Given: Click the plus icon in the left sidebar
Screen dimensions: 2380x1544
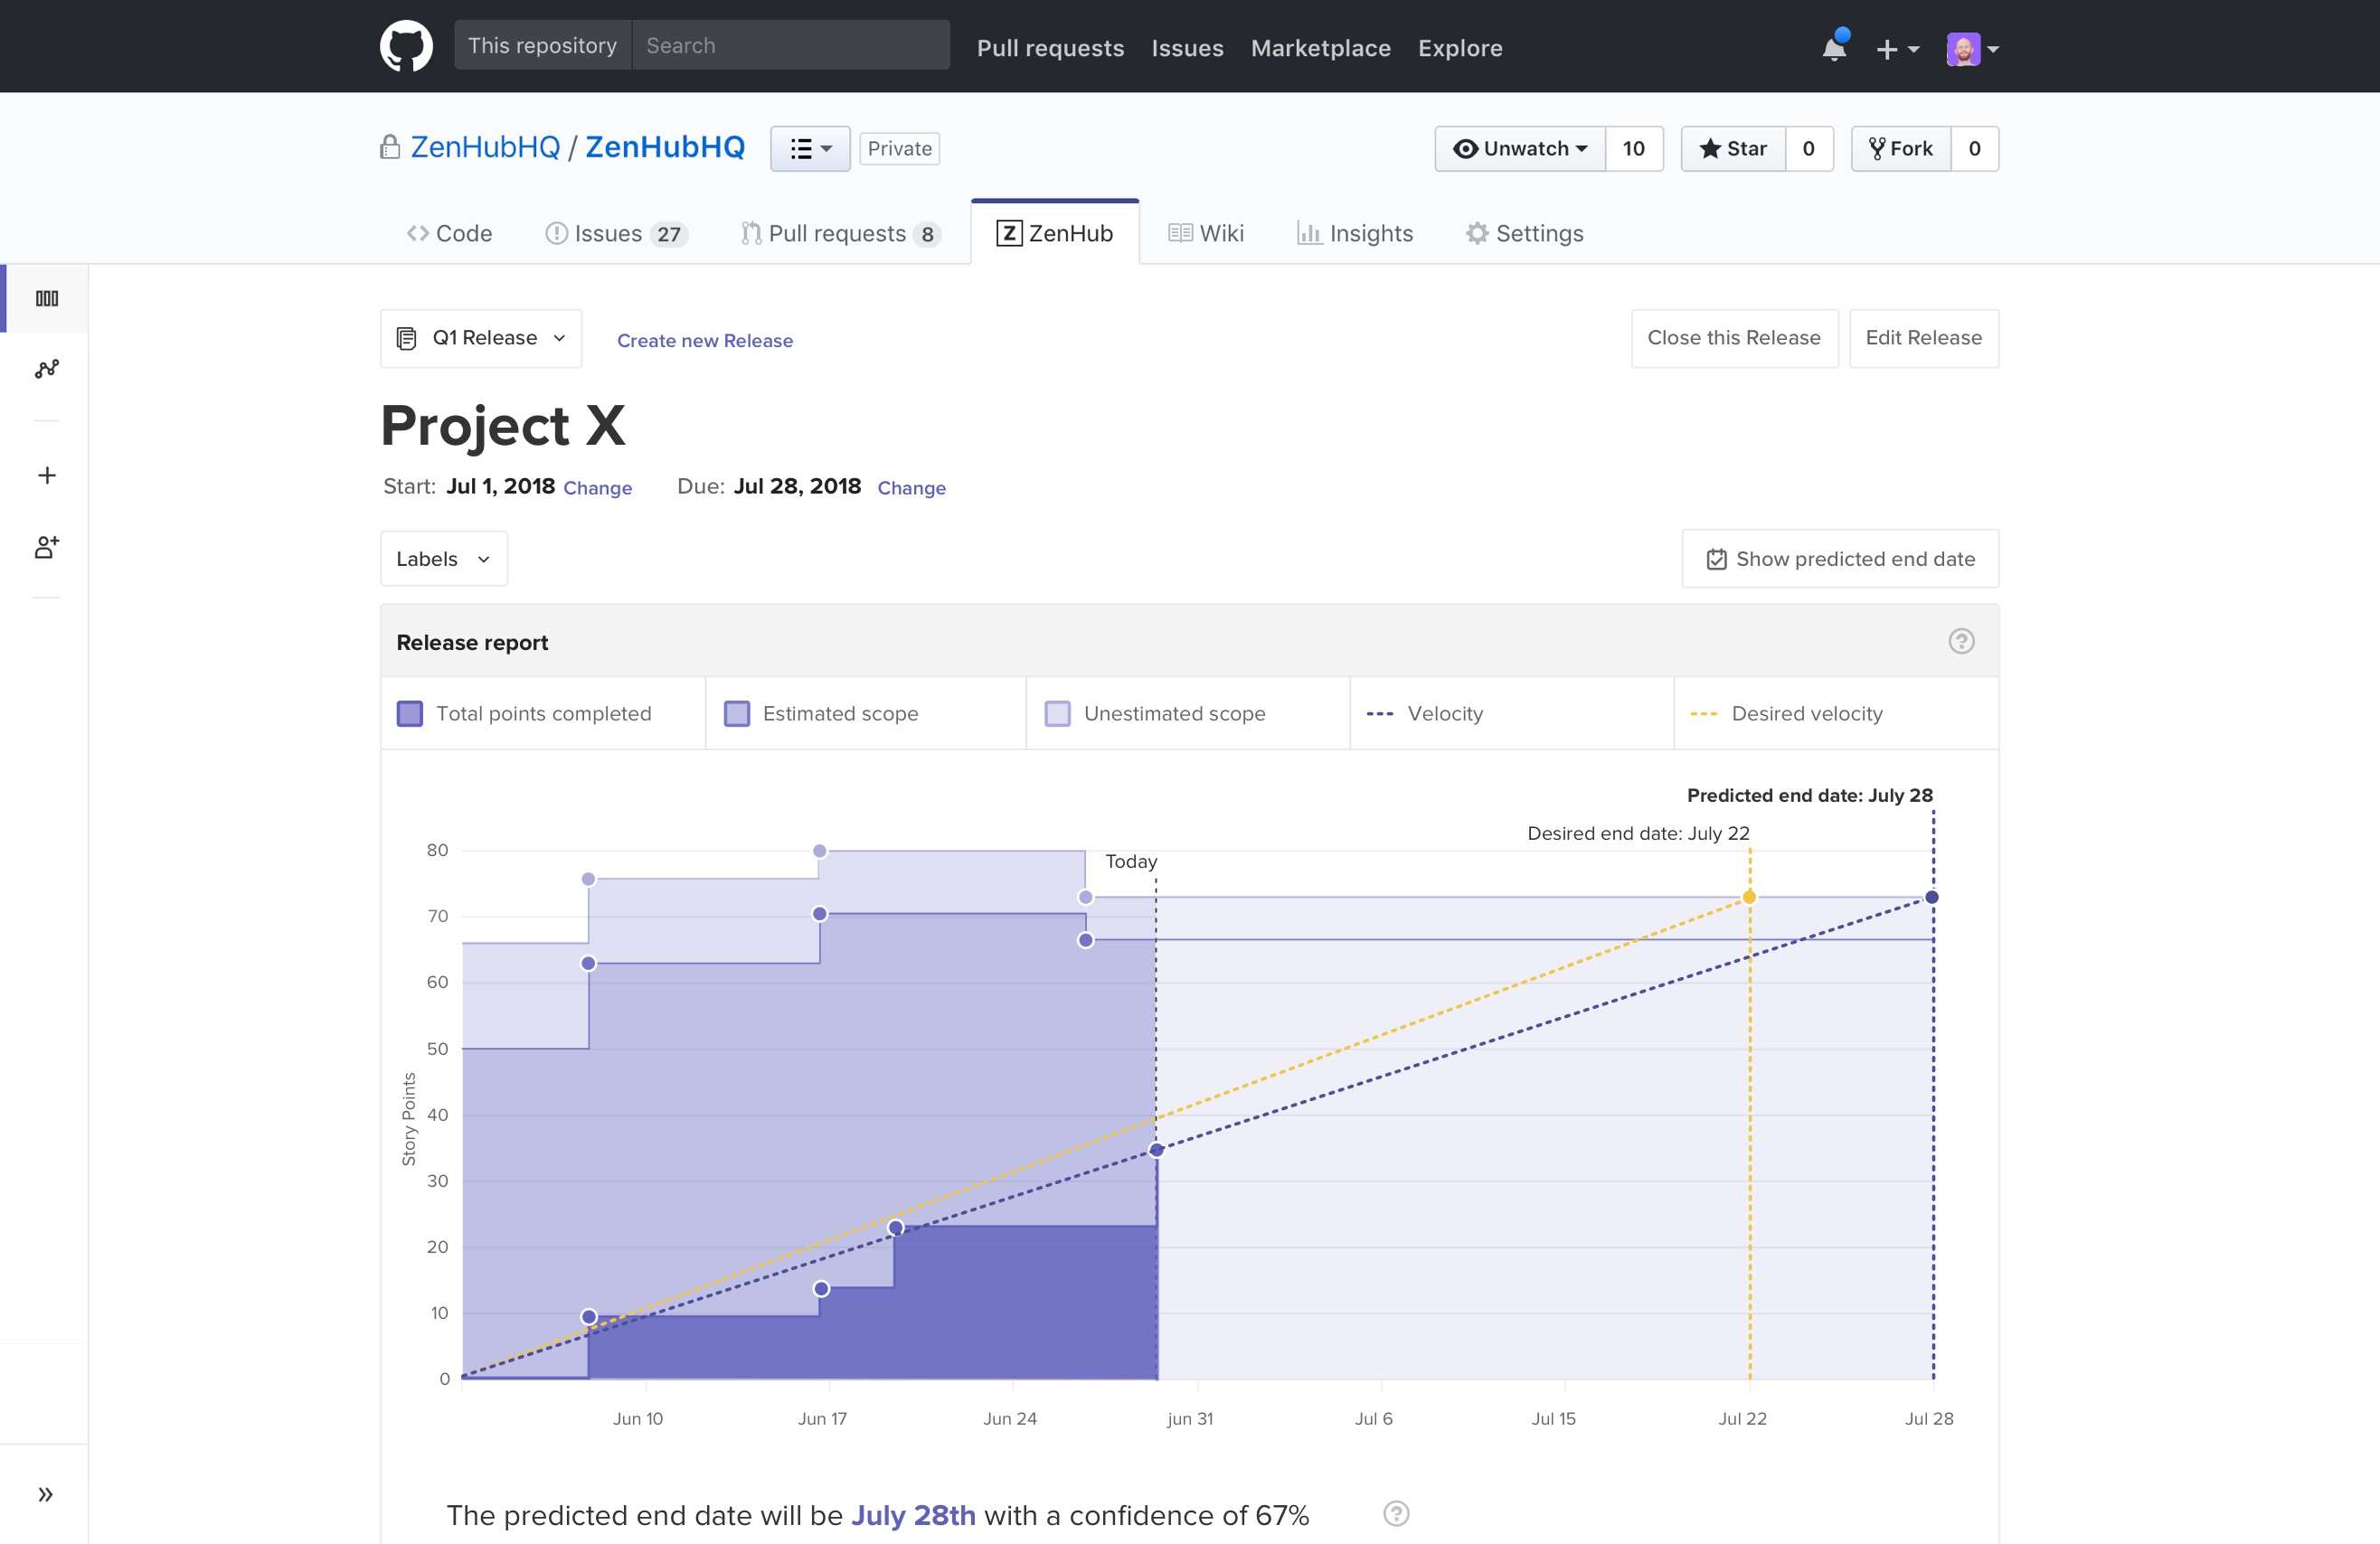Looking at the screenshot, I should click(x=45, y=474).
